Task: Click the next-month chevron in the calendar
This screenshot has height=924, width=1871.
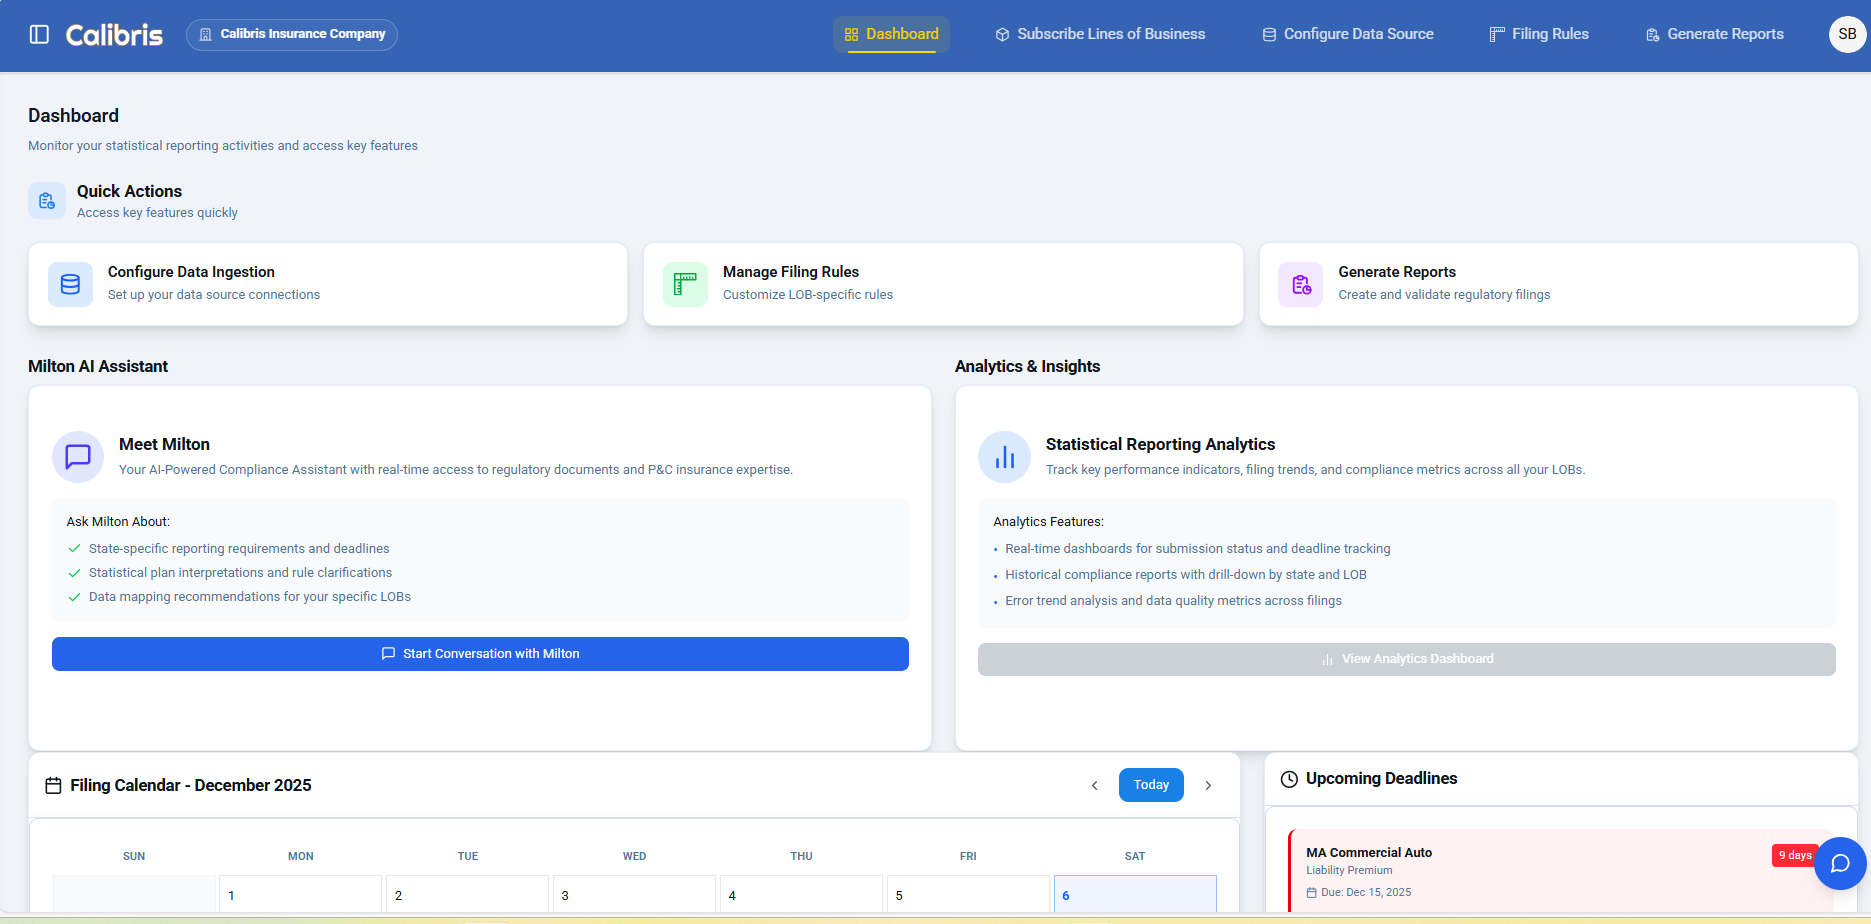Action: tap(1208, 785)
